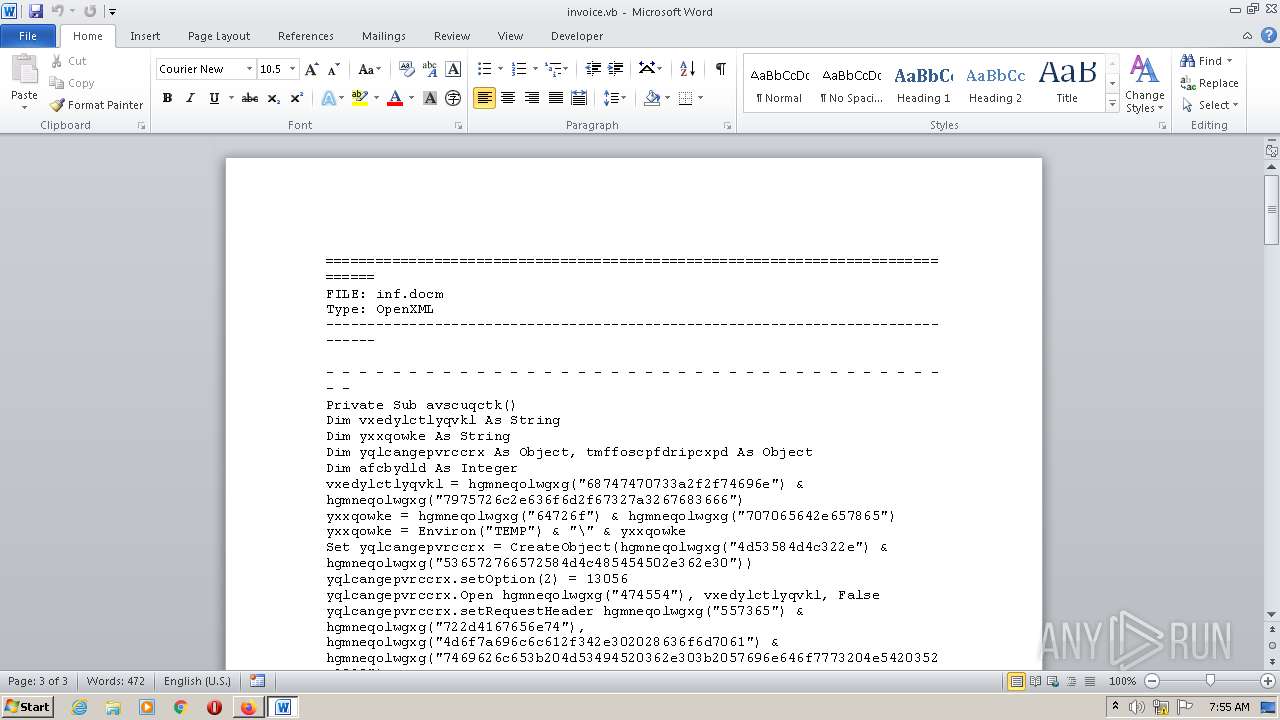The width and height of the screenshot is (1280, 720).
Task: Click the Sort icon
Action: (x=687, y=69)
